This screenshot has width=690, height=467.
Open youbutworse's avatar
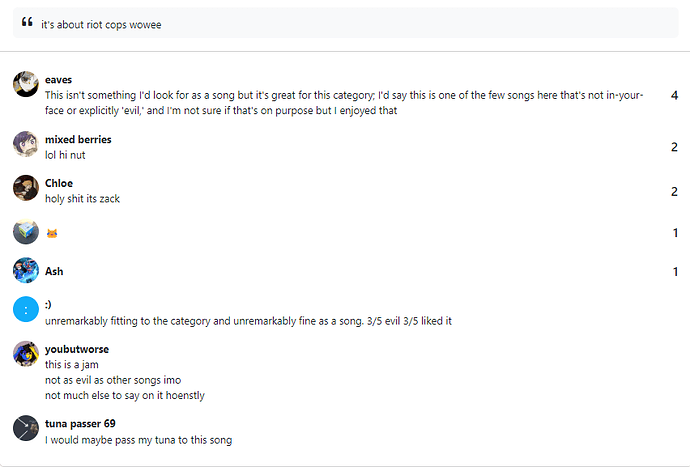pos(26,353)
